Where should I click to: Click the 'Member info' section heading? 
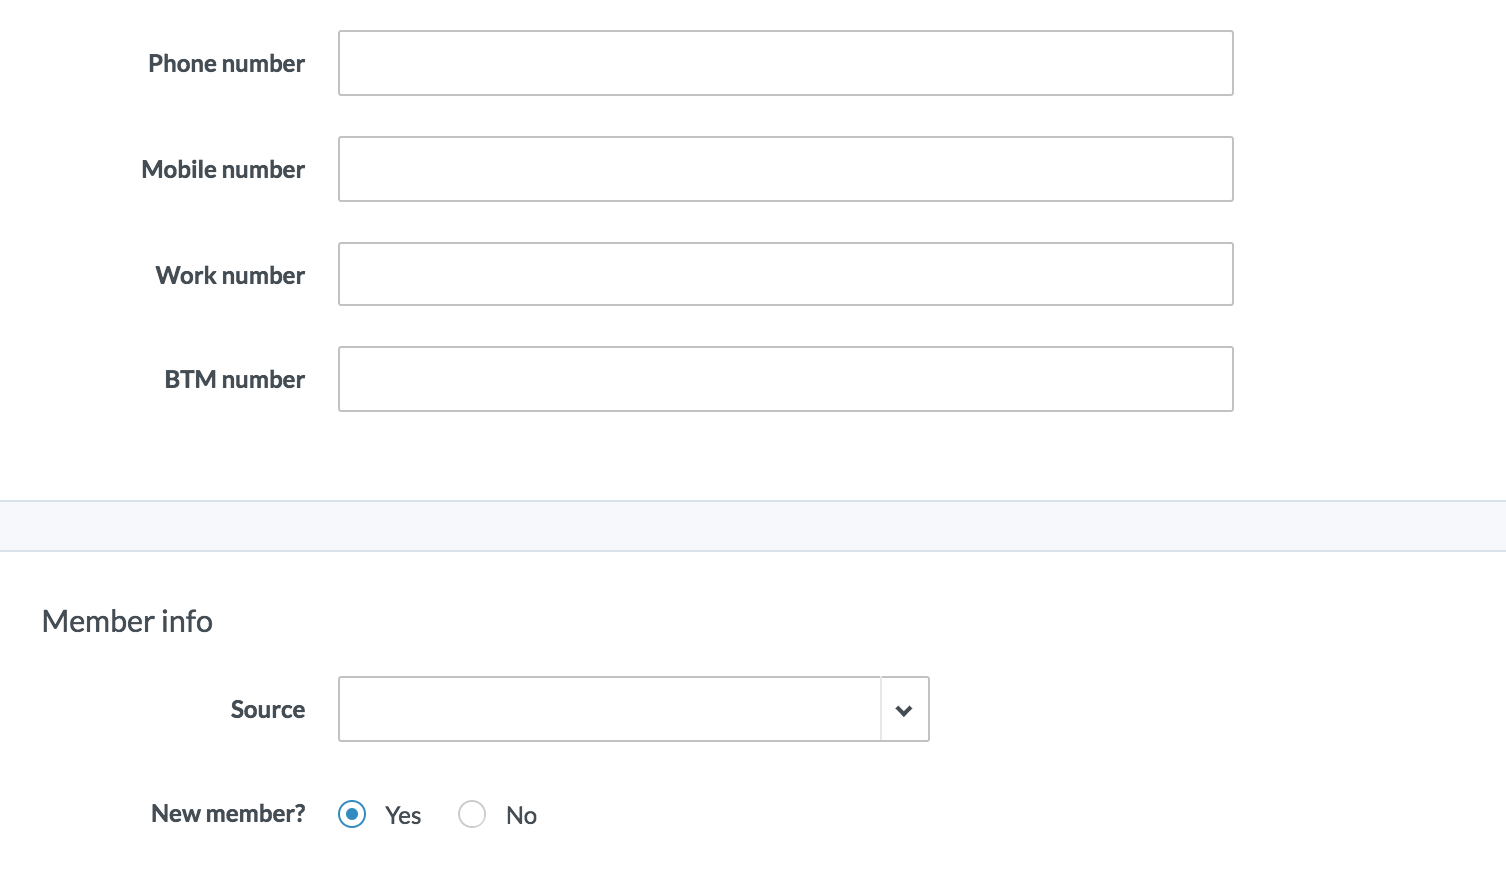point(127,622)
